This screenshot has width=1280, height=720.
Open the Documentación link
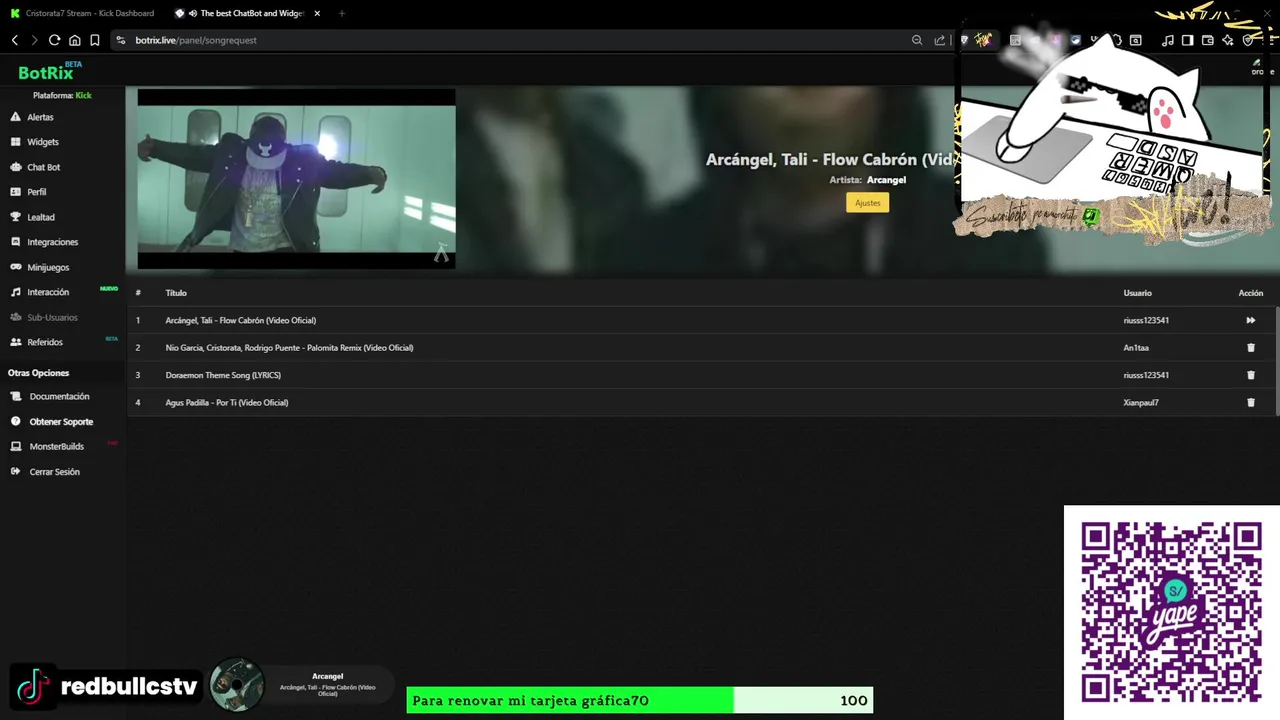(59, 396)
